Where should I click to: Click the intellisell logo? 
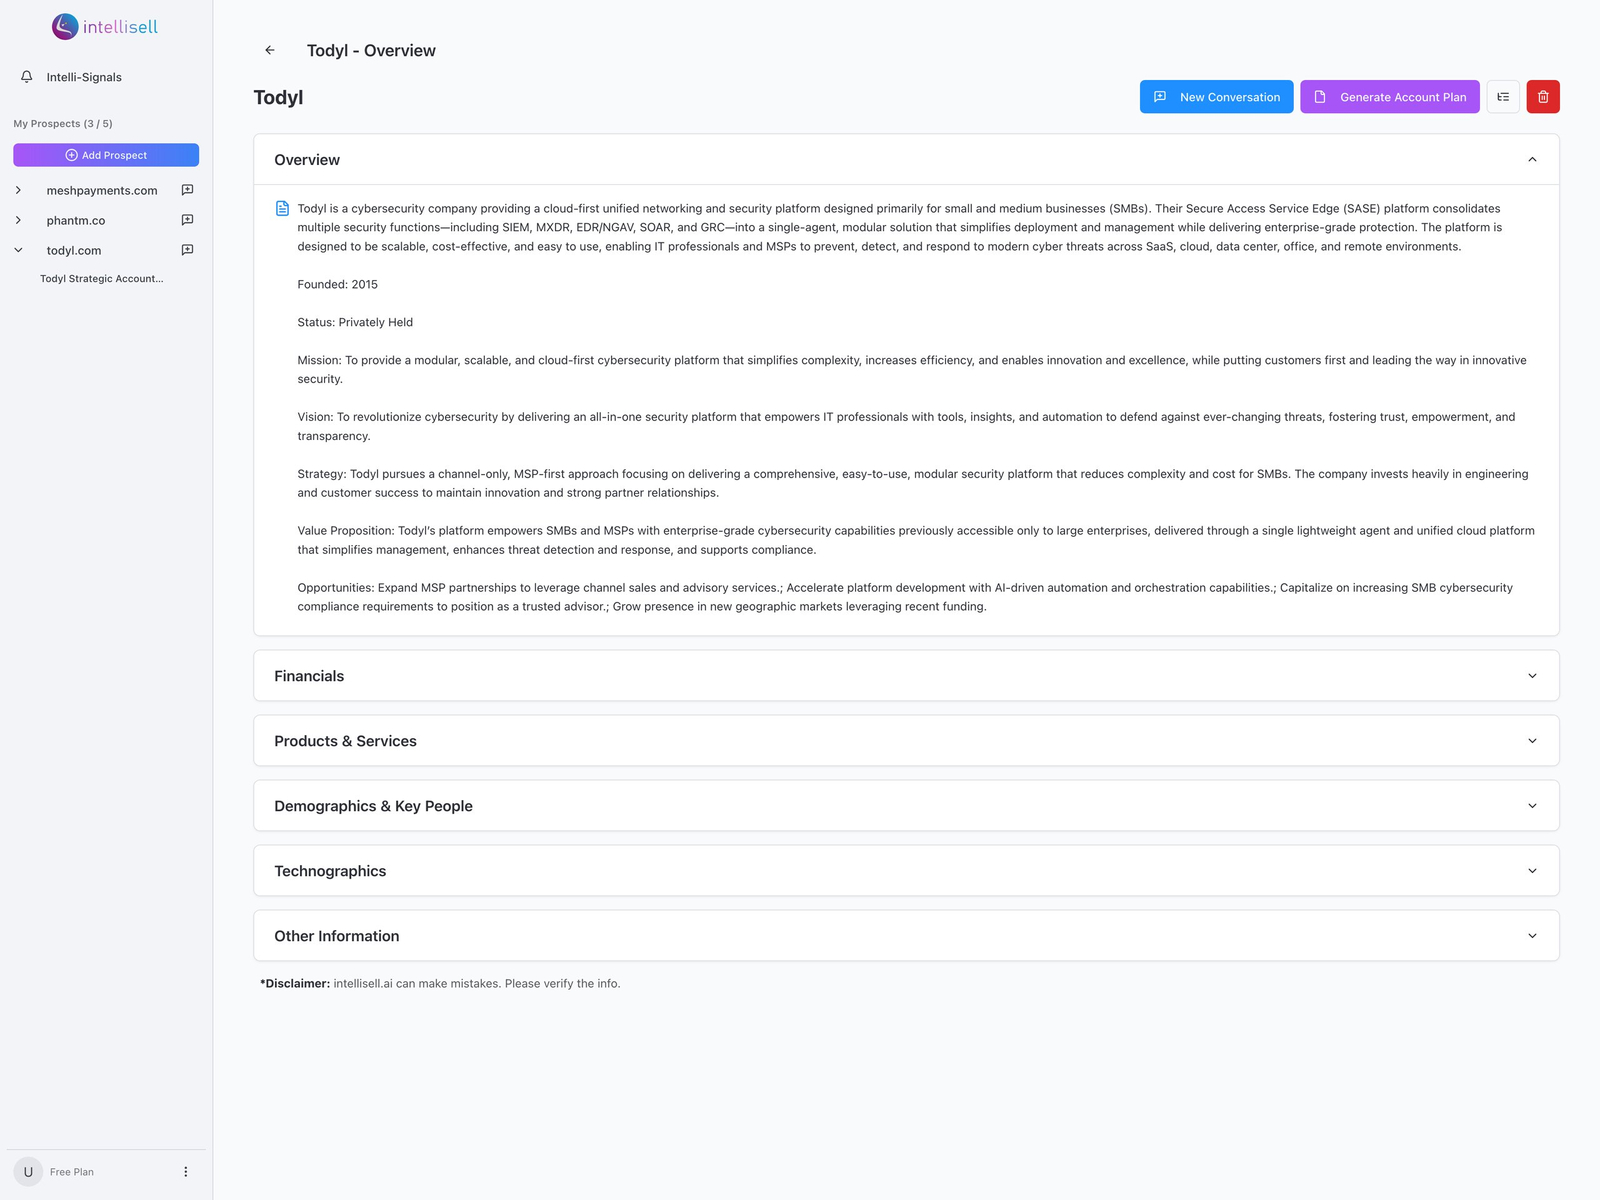coord(105,27)
